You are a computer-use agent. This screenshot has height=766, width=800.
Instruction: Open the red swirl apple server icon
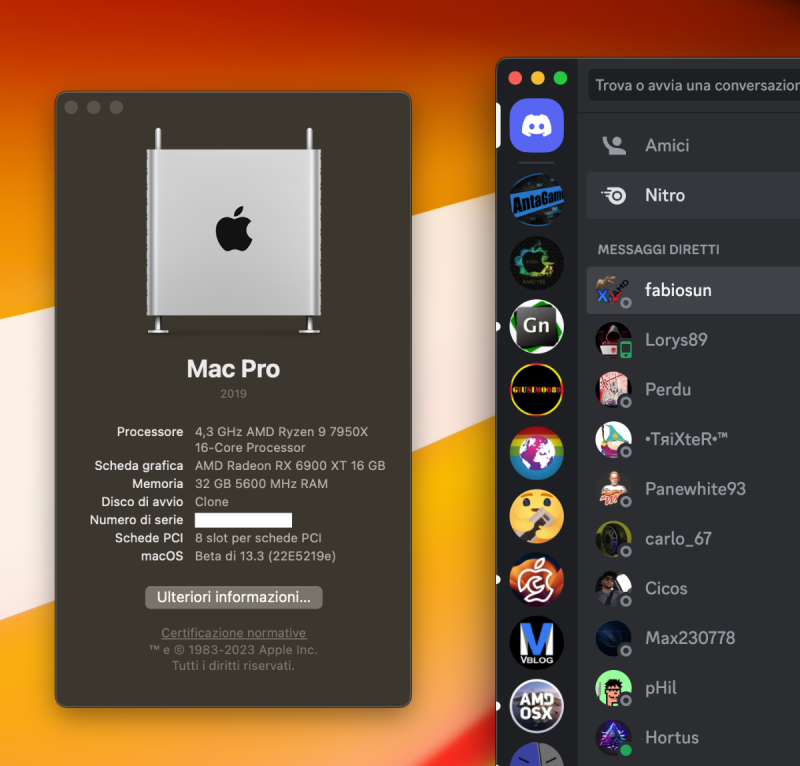point(536,579)
